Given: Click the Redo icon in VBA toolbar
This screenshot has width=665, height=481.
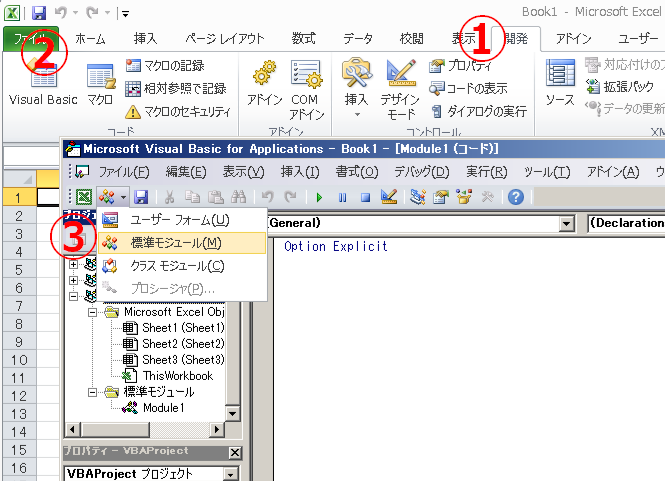Looking at the screenshot, I should click(x=291, y=197).
